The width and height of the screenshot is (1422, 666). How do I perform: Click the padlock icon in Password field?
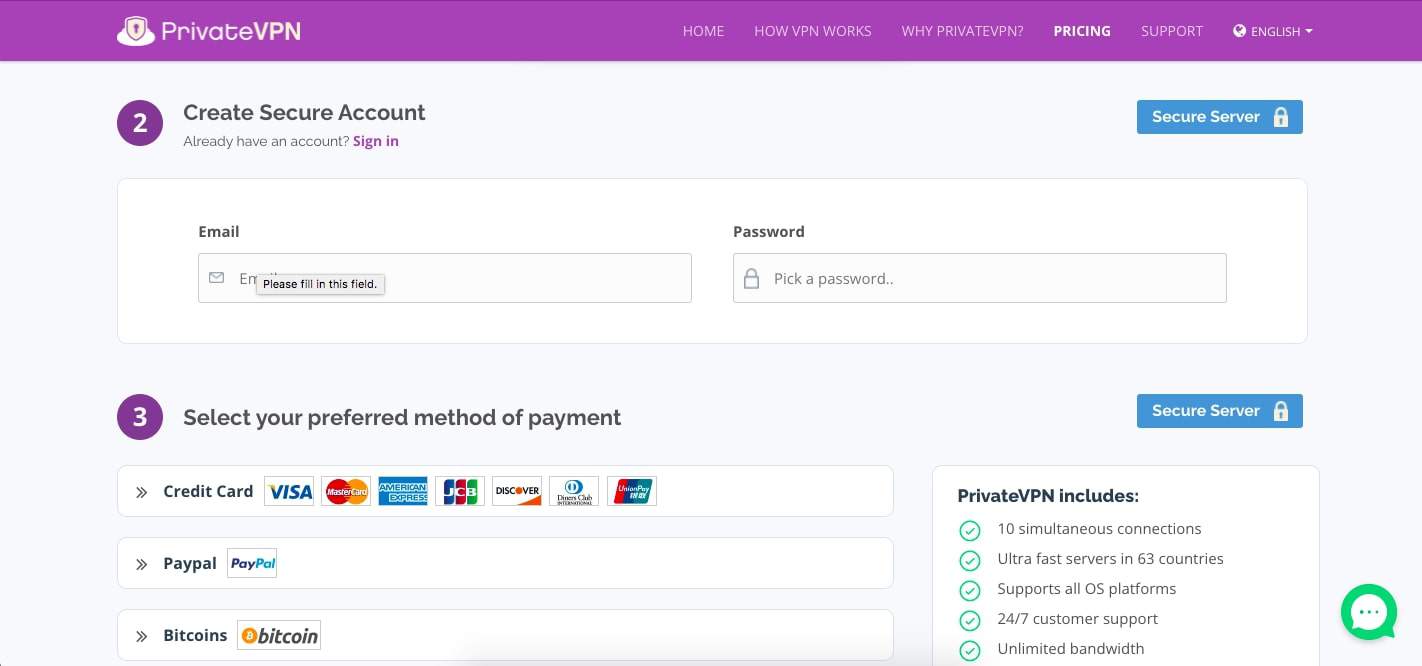pos(751,278)
